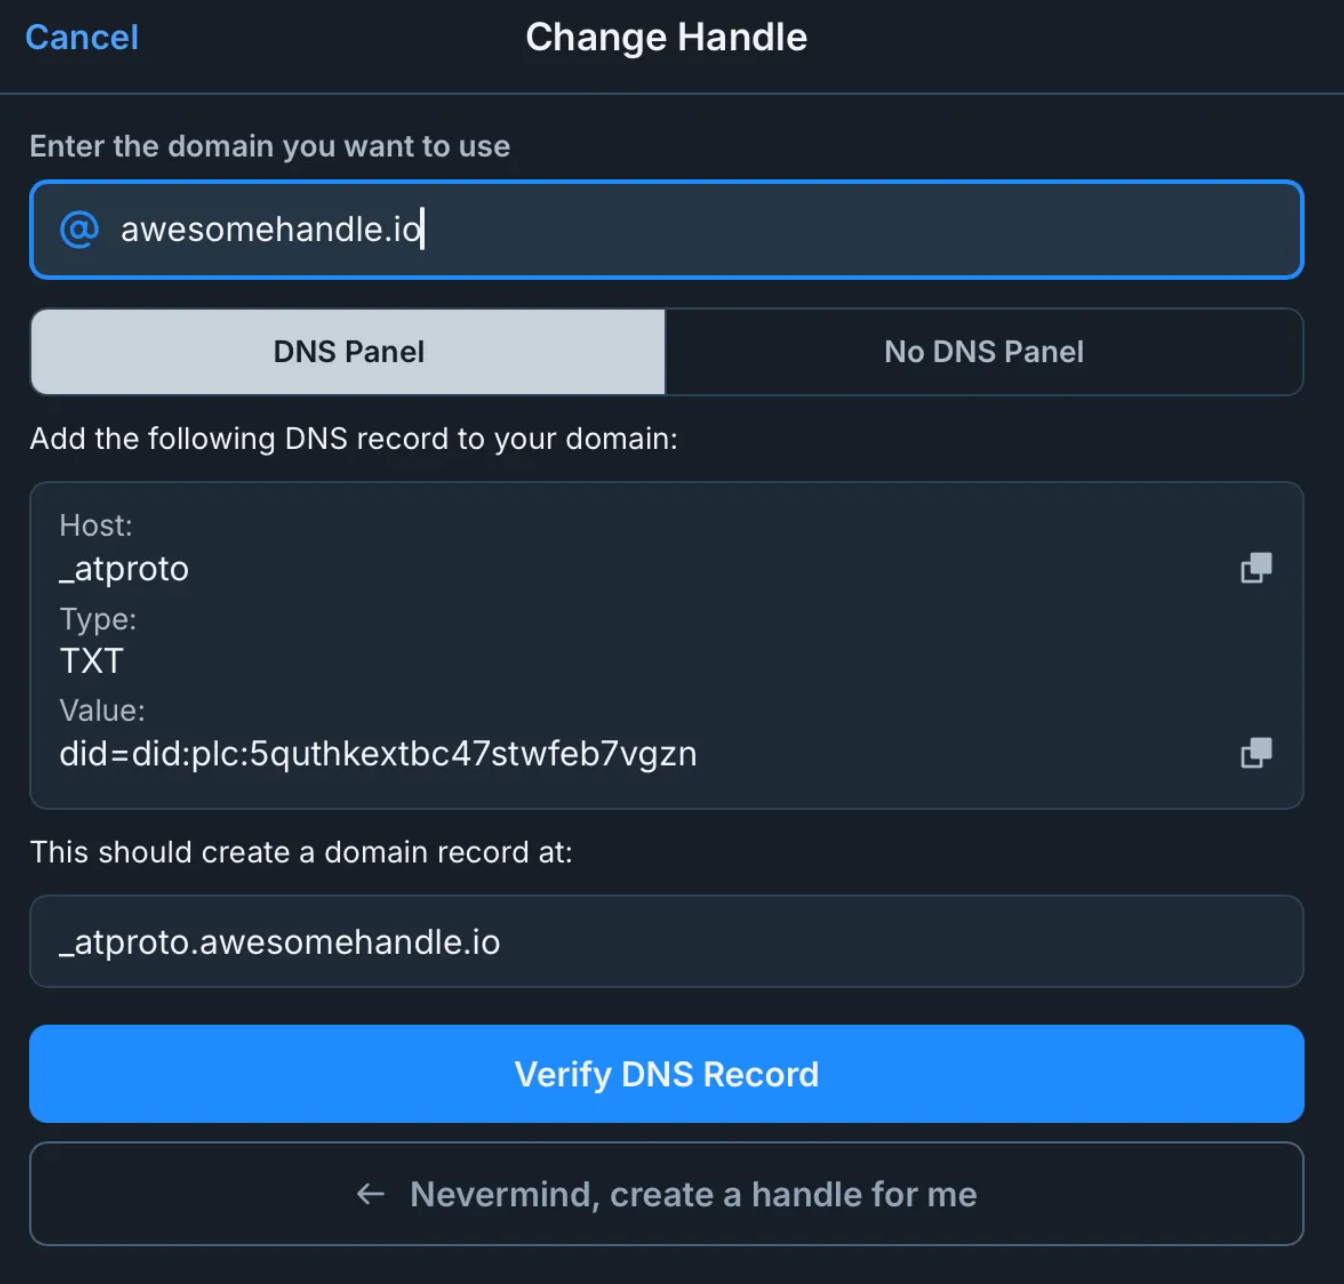This screenshot has height=1284, width=1344.
Task: Select the @ symbol beside awesomehandle.io
Action: [80, 229]
